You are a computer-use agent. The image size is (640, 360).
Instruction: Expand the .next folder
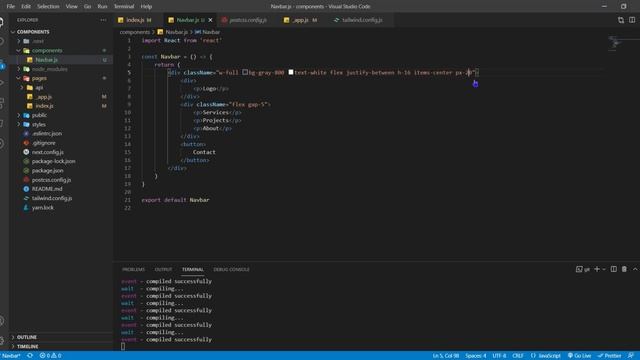(38, 41)
